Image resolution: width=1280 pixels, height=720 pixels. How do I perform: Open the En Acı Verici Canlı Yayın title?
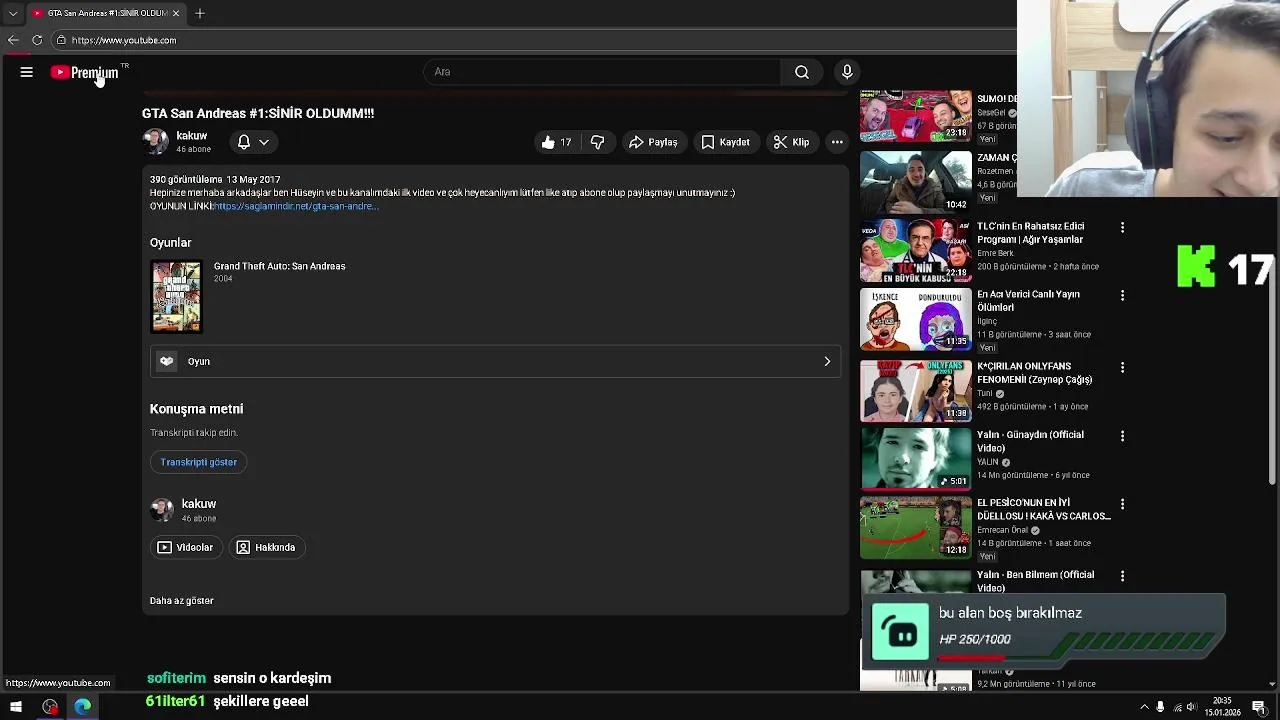1028,301
